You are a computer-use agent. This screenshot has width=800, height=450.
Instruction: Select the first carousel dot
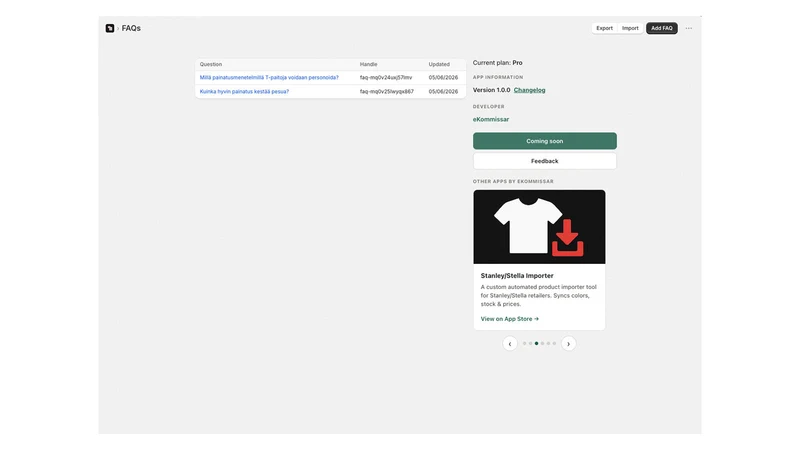(x=524, y=343)
